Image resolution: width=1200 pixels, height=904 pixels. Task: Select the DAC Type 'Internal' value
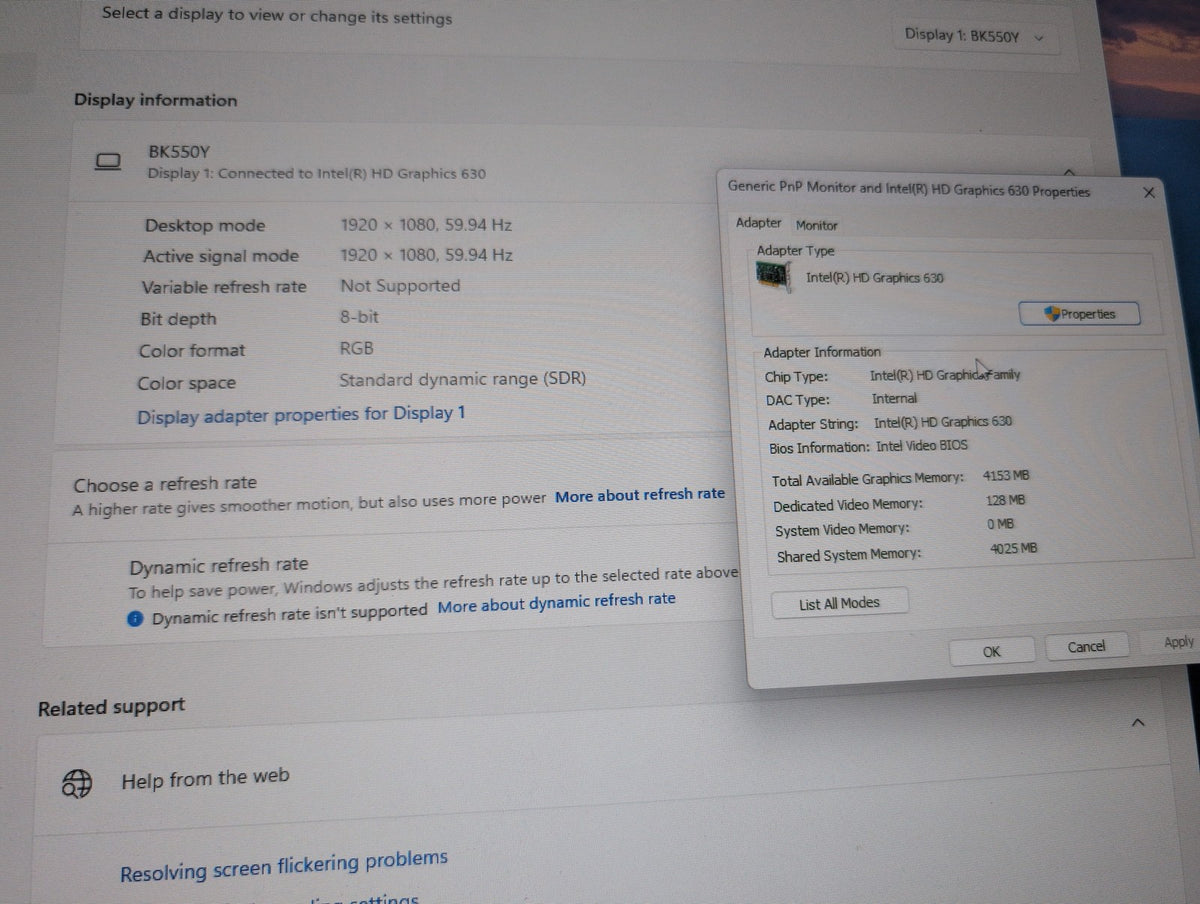coord(894,399)
